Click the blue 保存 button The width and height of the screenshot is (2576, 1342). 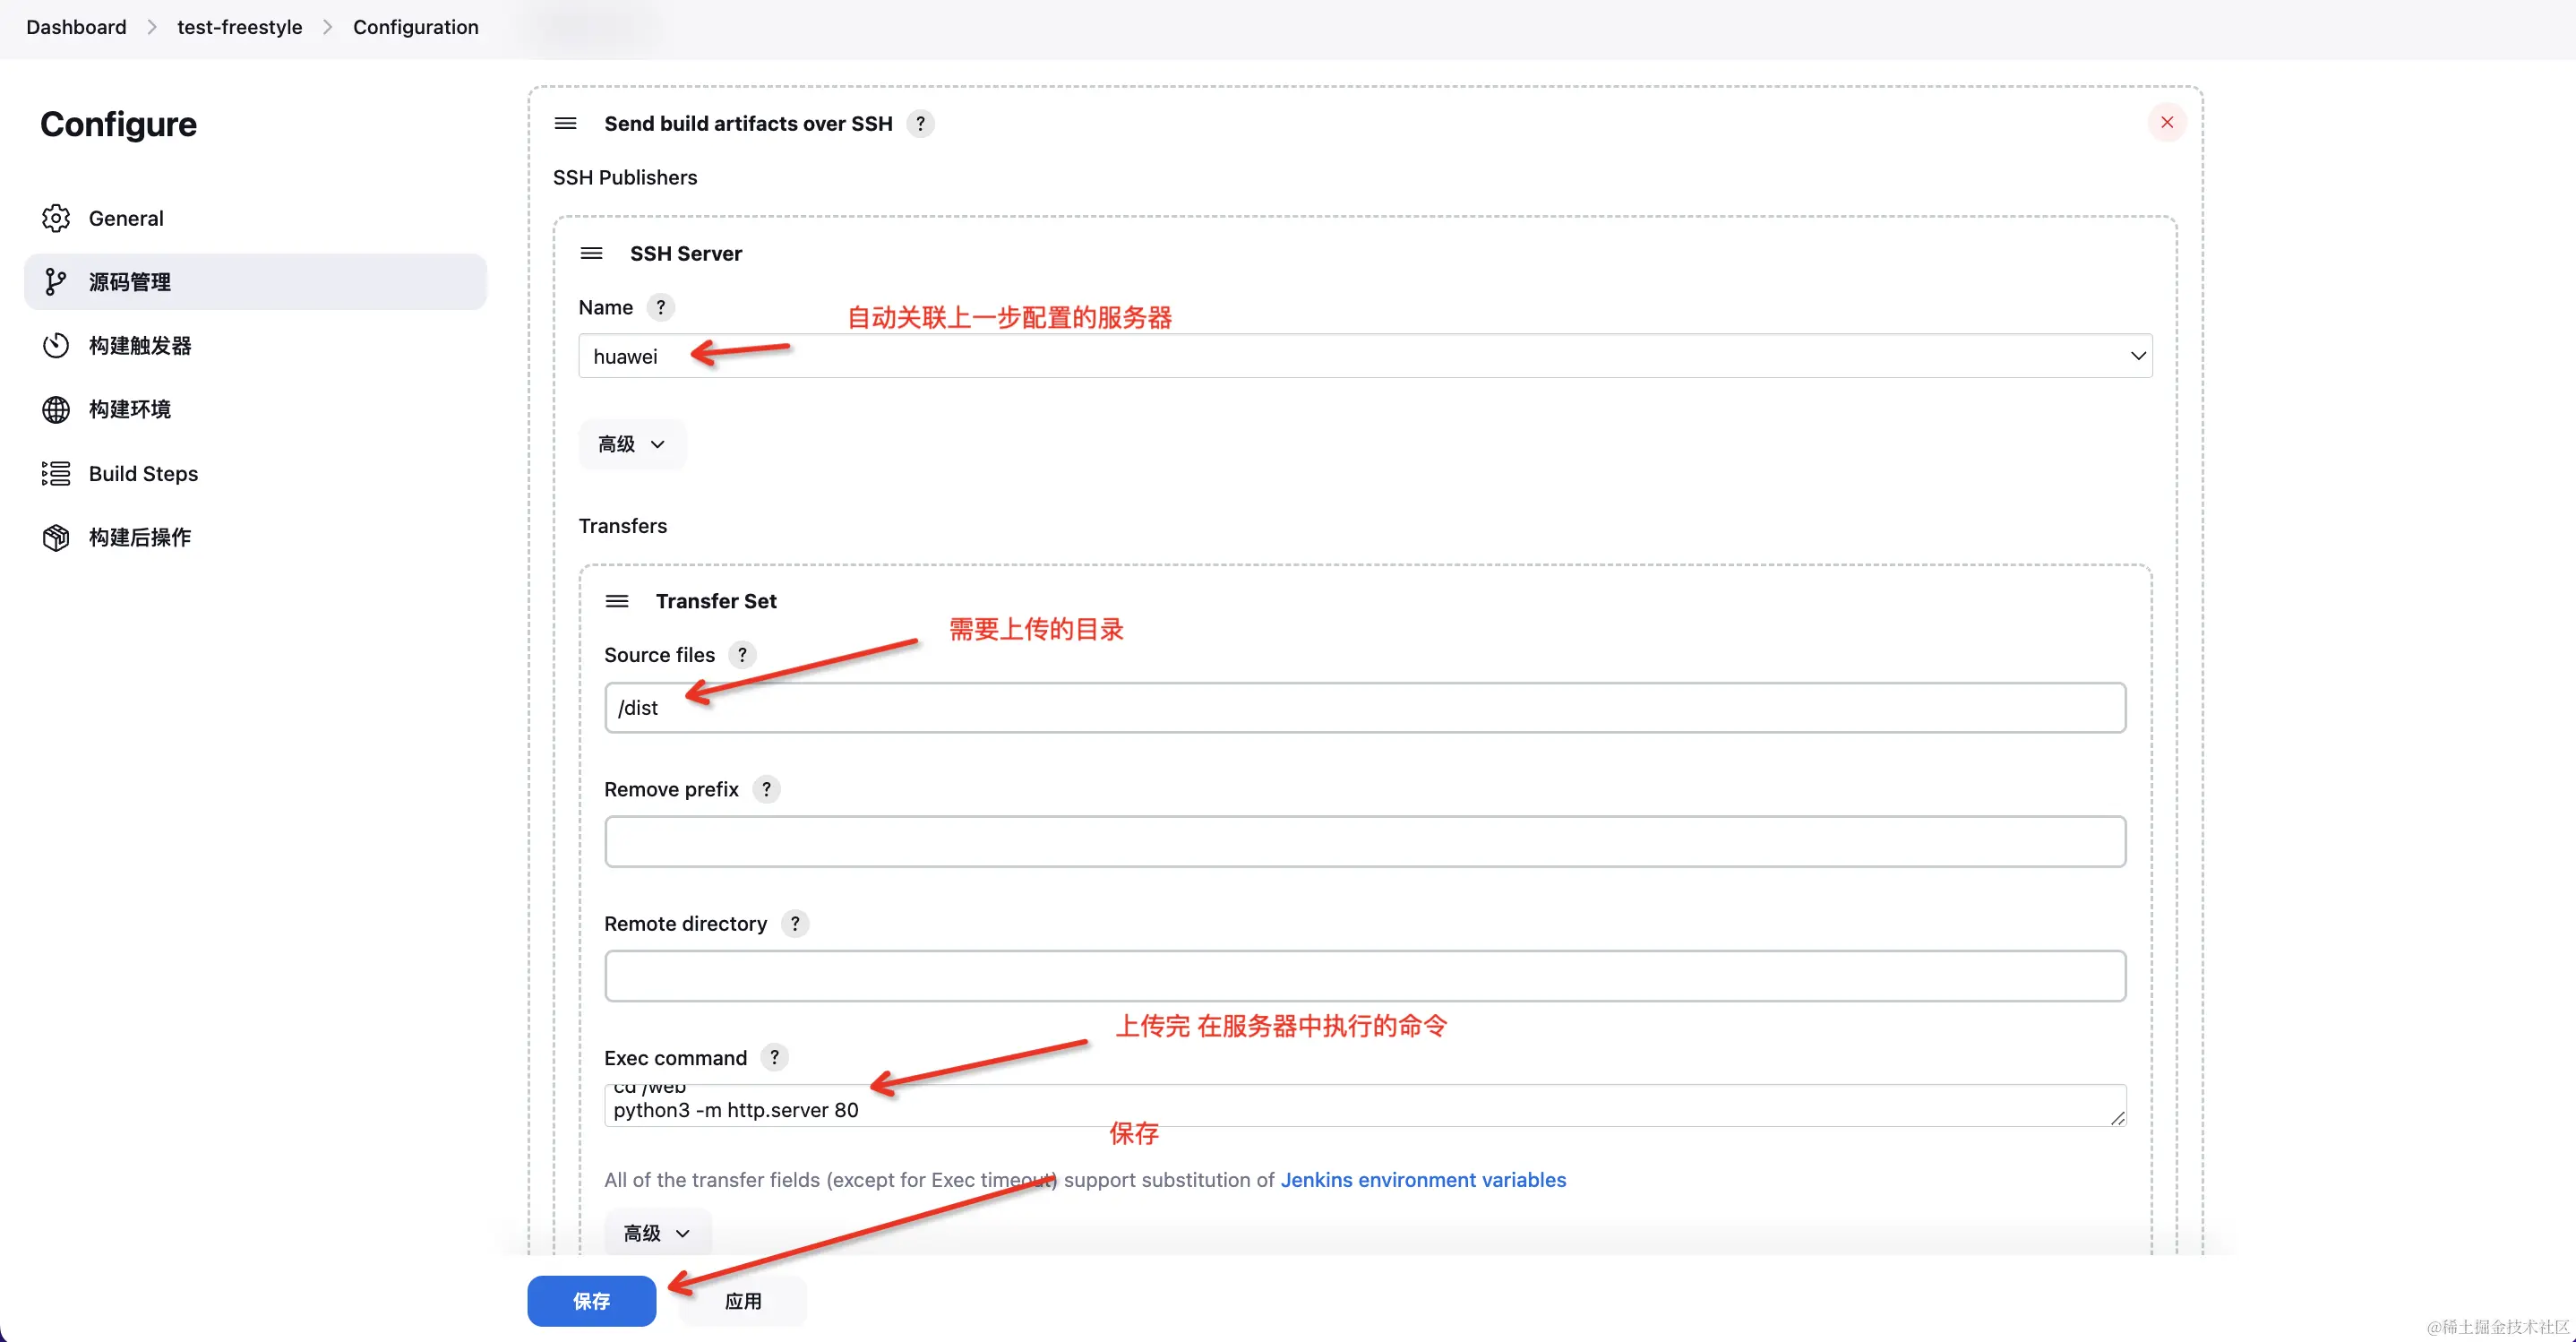[x=591, y=1301]
